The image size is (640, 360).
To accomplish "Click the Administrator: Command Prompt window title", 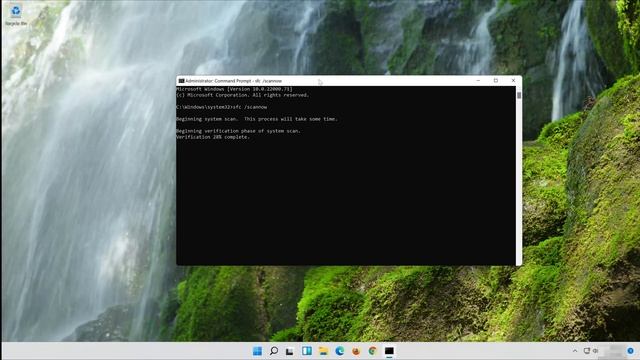I will click(x=233, y=81).
